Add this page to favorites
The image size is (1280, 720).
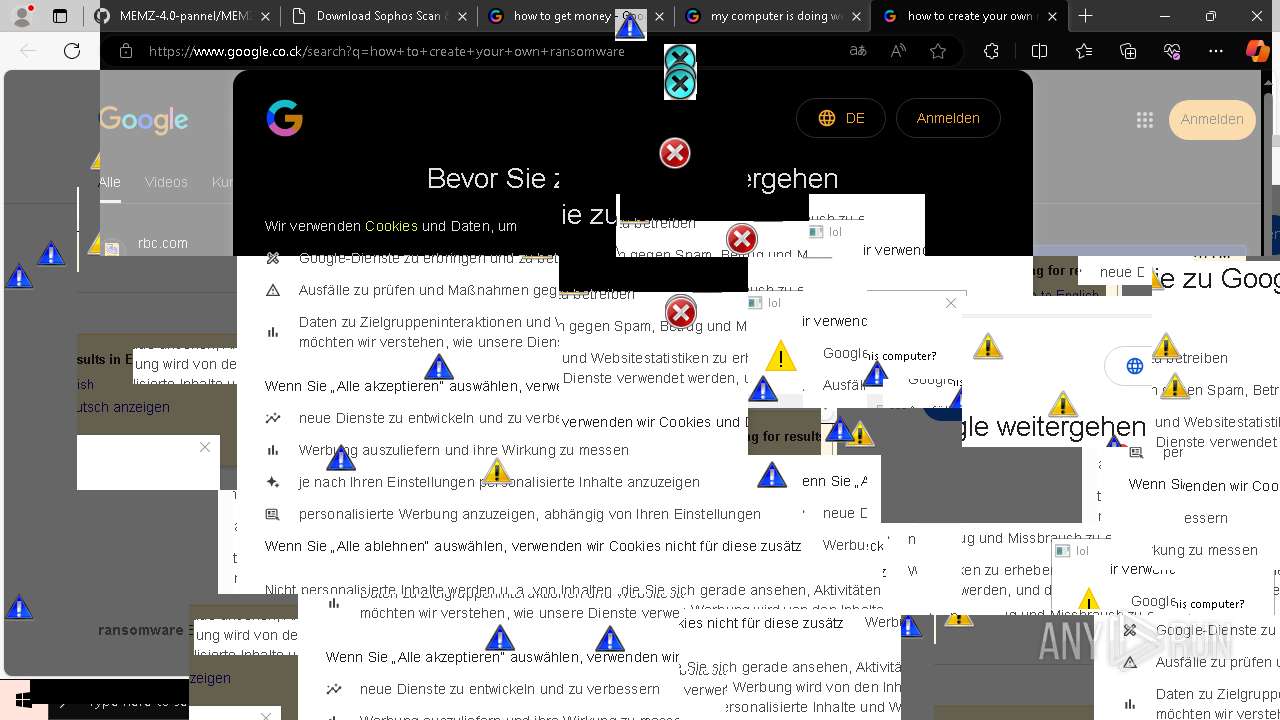point(938,51)
